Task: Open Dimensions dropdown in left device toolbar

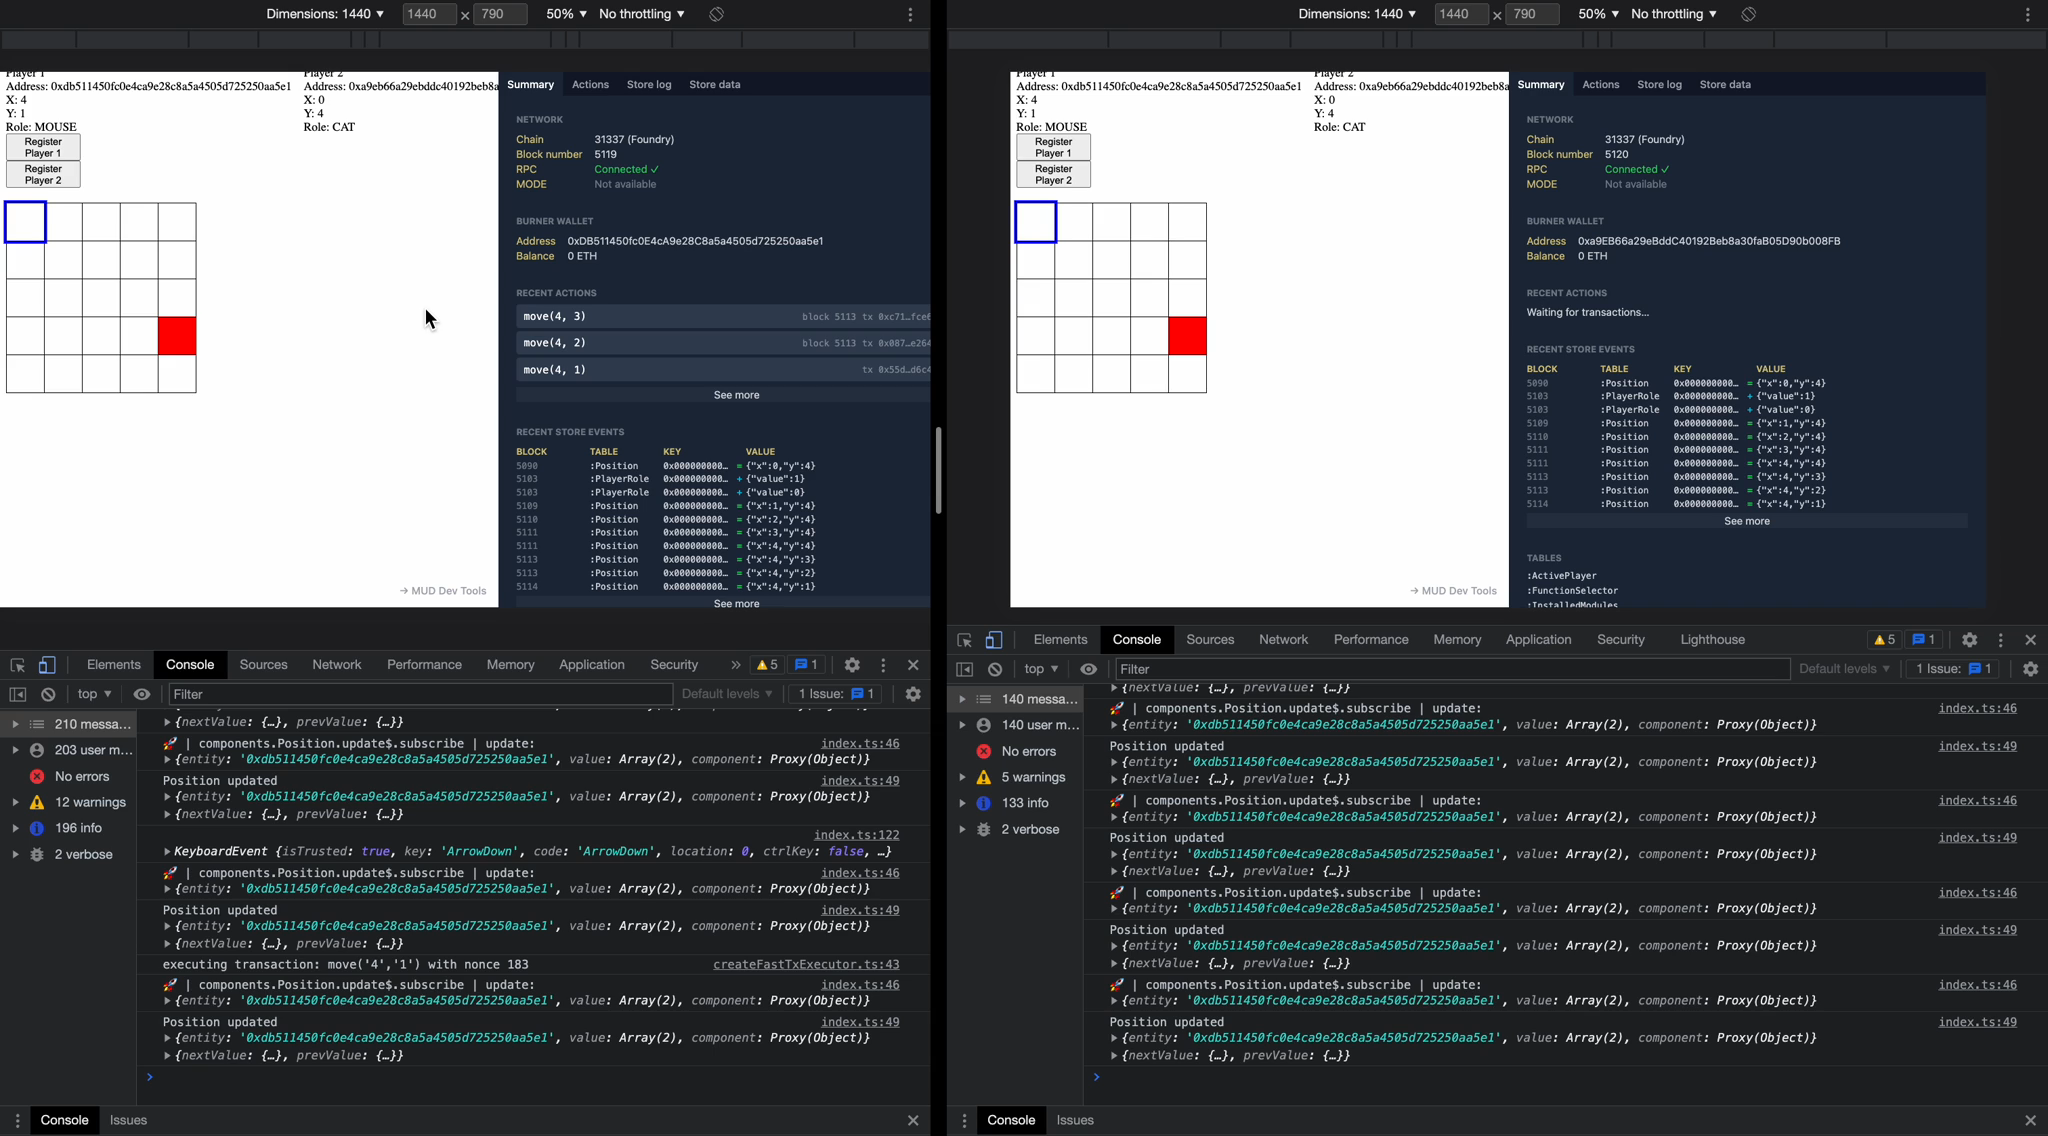Action: point(325,14)
